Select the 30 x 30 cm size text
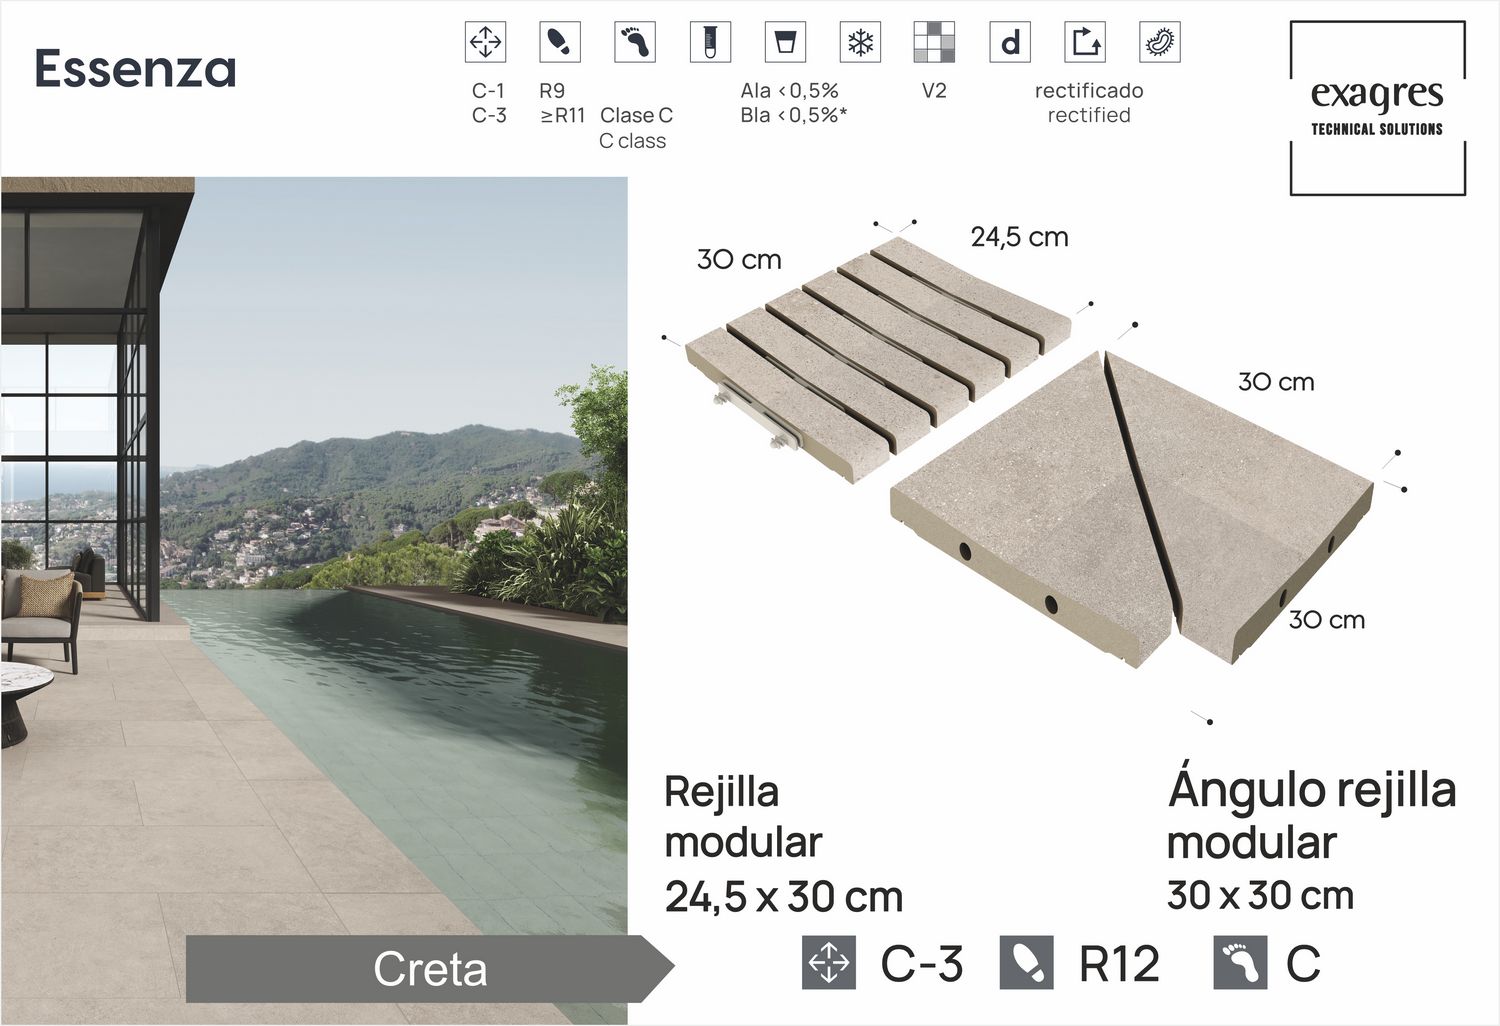The image size is (1500, 1026). pyautogui.click(x=1261, y=895)
